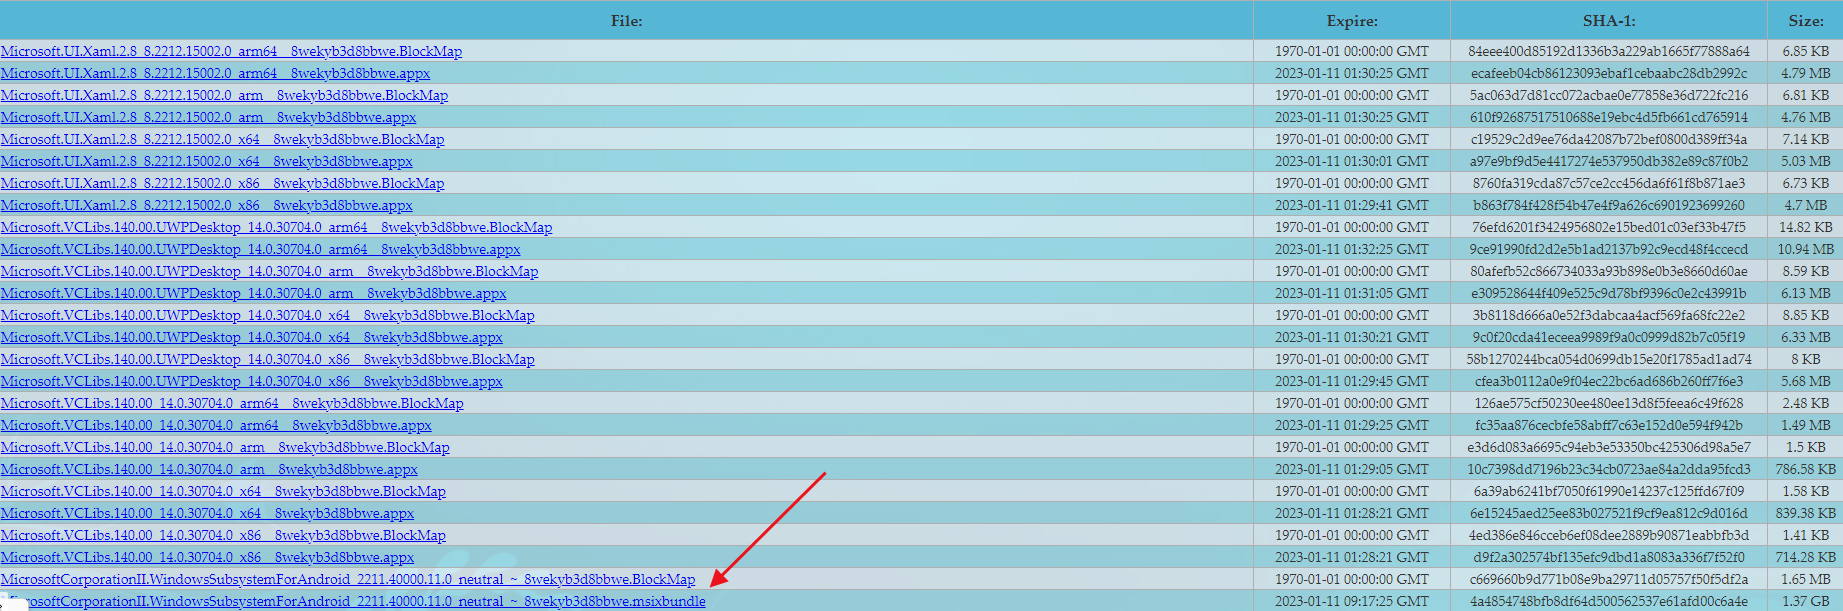Click expire time 2023-01-11 01:29:45 GMT
Image resolution: width=1843 pixels, height=611 pixels.
(1352, 381)
